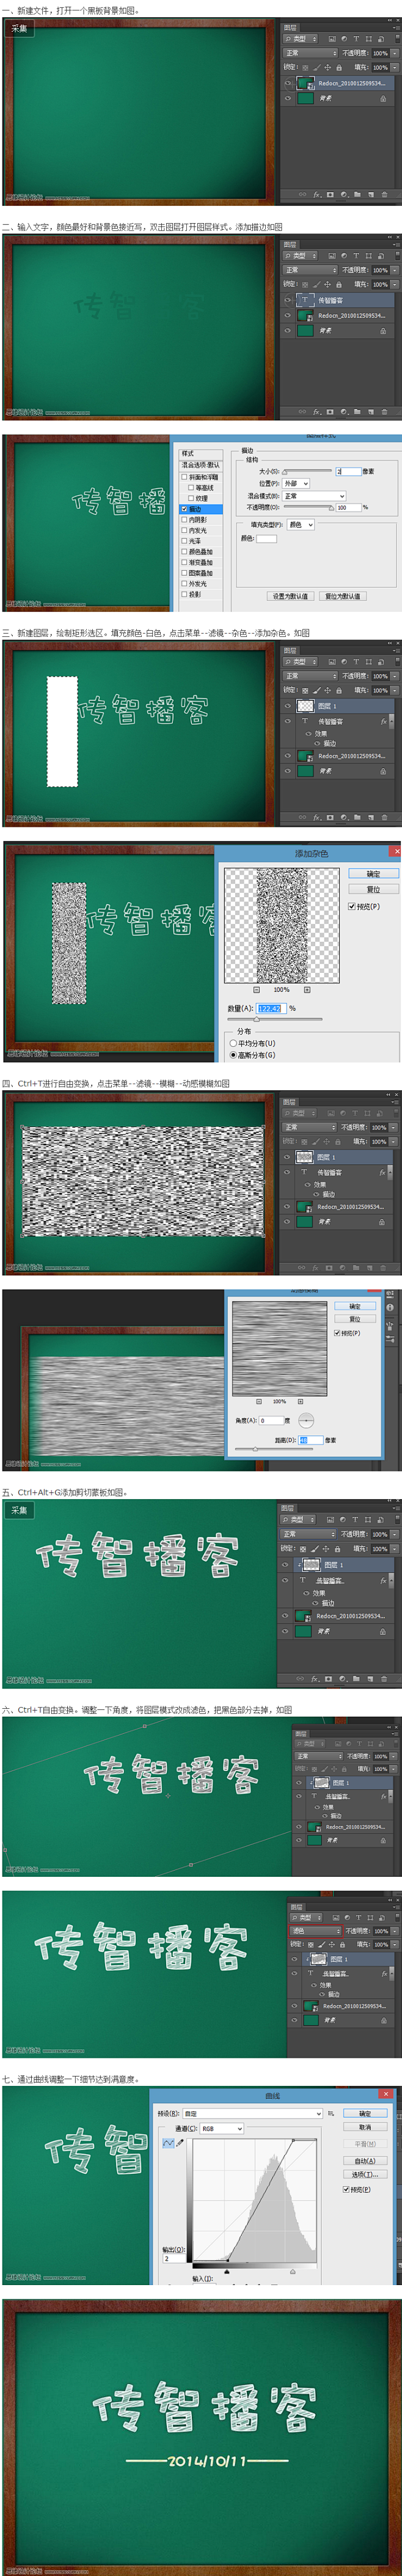Click fx badge on 传智播客 layer in 滤色 panel
The width and height of the screenshot is (402, 2576).
(x=384, y=1974)
